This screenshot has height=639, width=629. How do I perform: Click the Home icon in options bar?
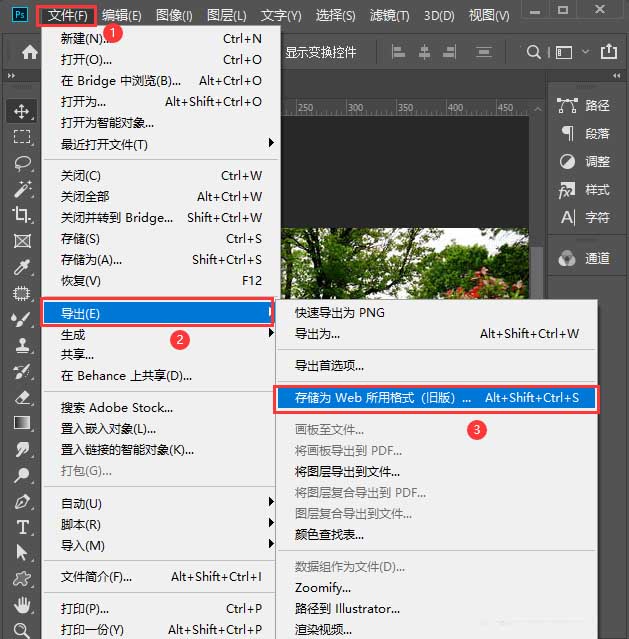pos(30,52)
